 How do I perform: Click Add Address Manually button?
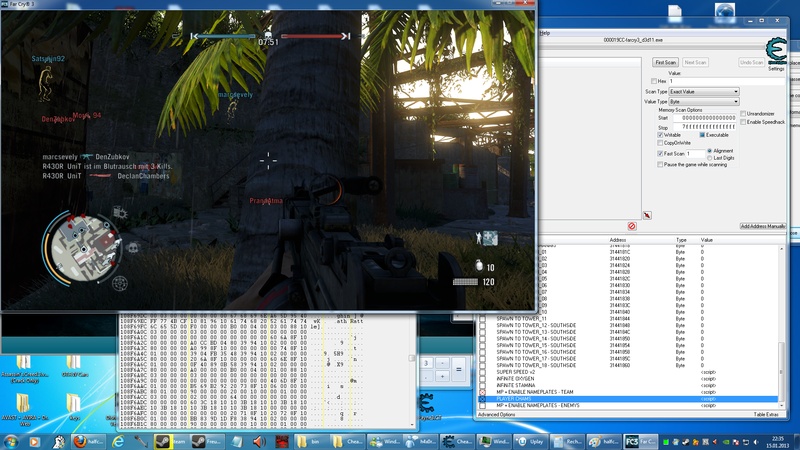(763, 226)
